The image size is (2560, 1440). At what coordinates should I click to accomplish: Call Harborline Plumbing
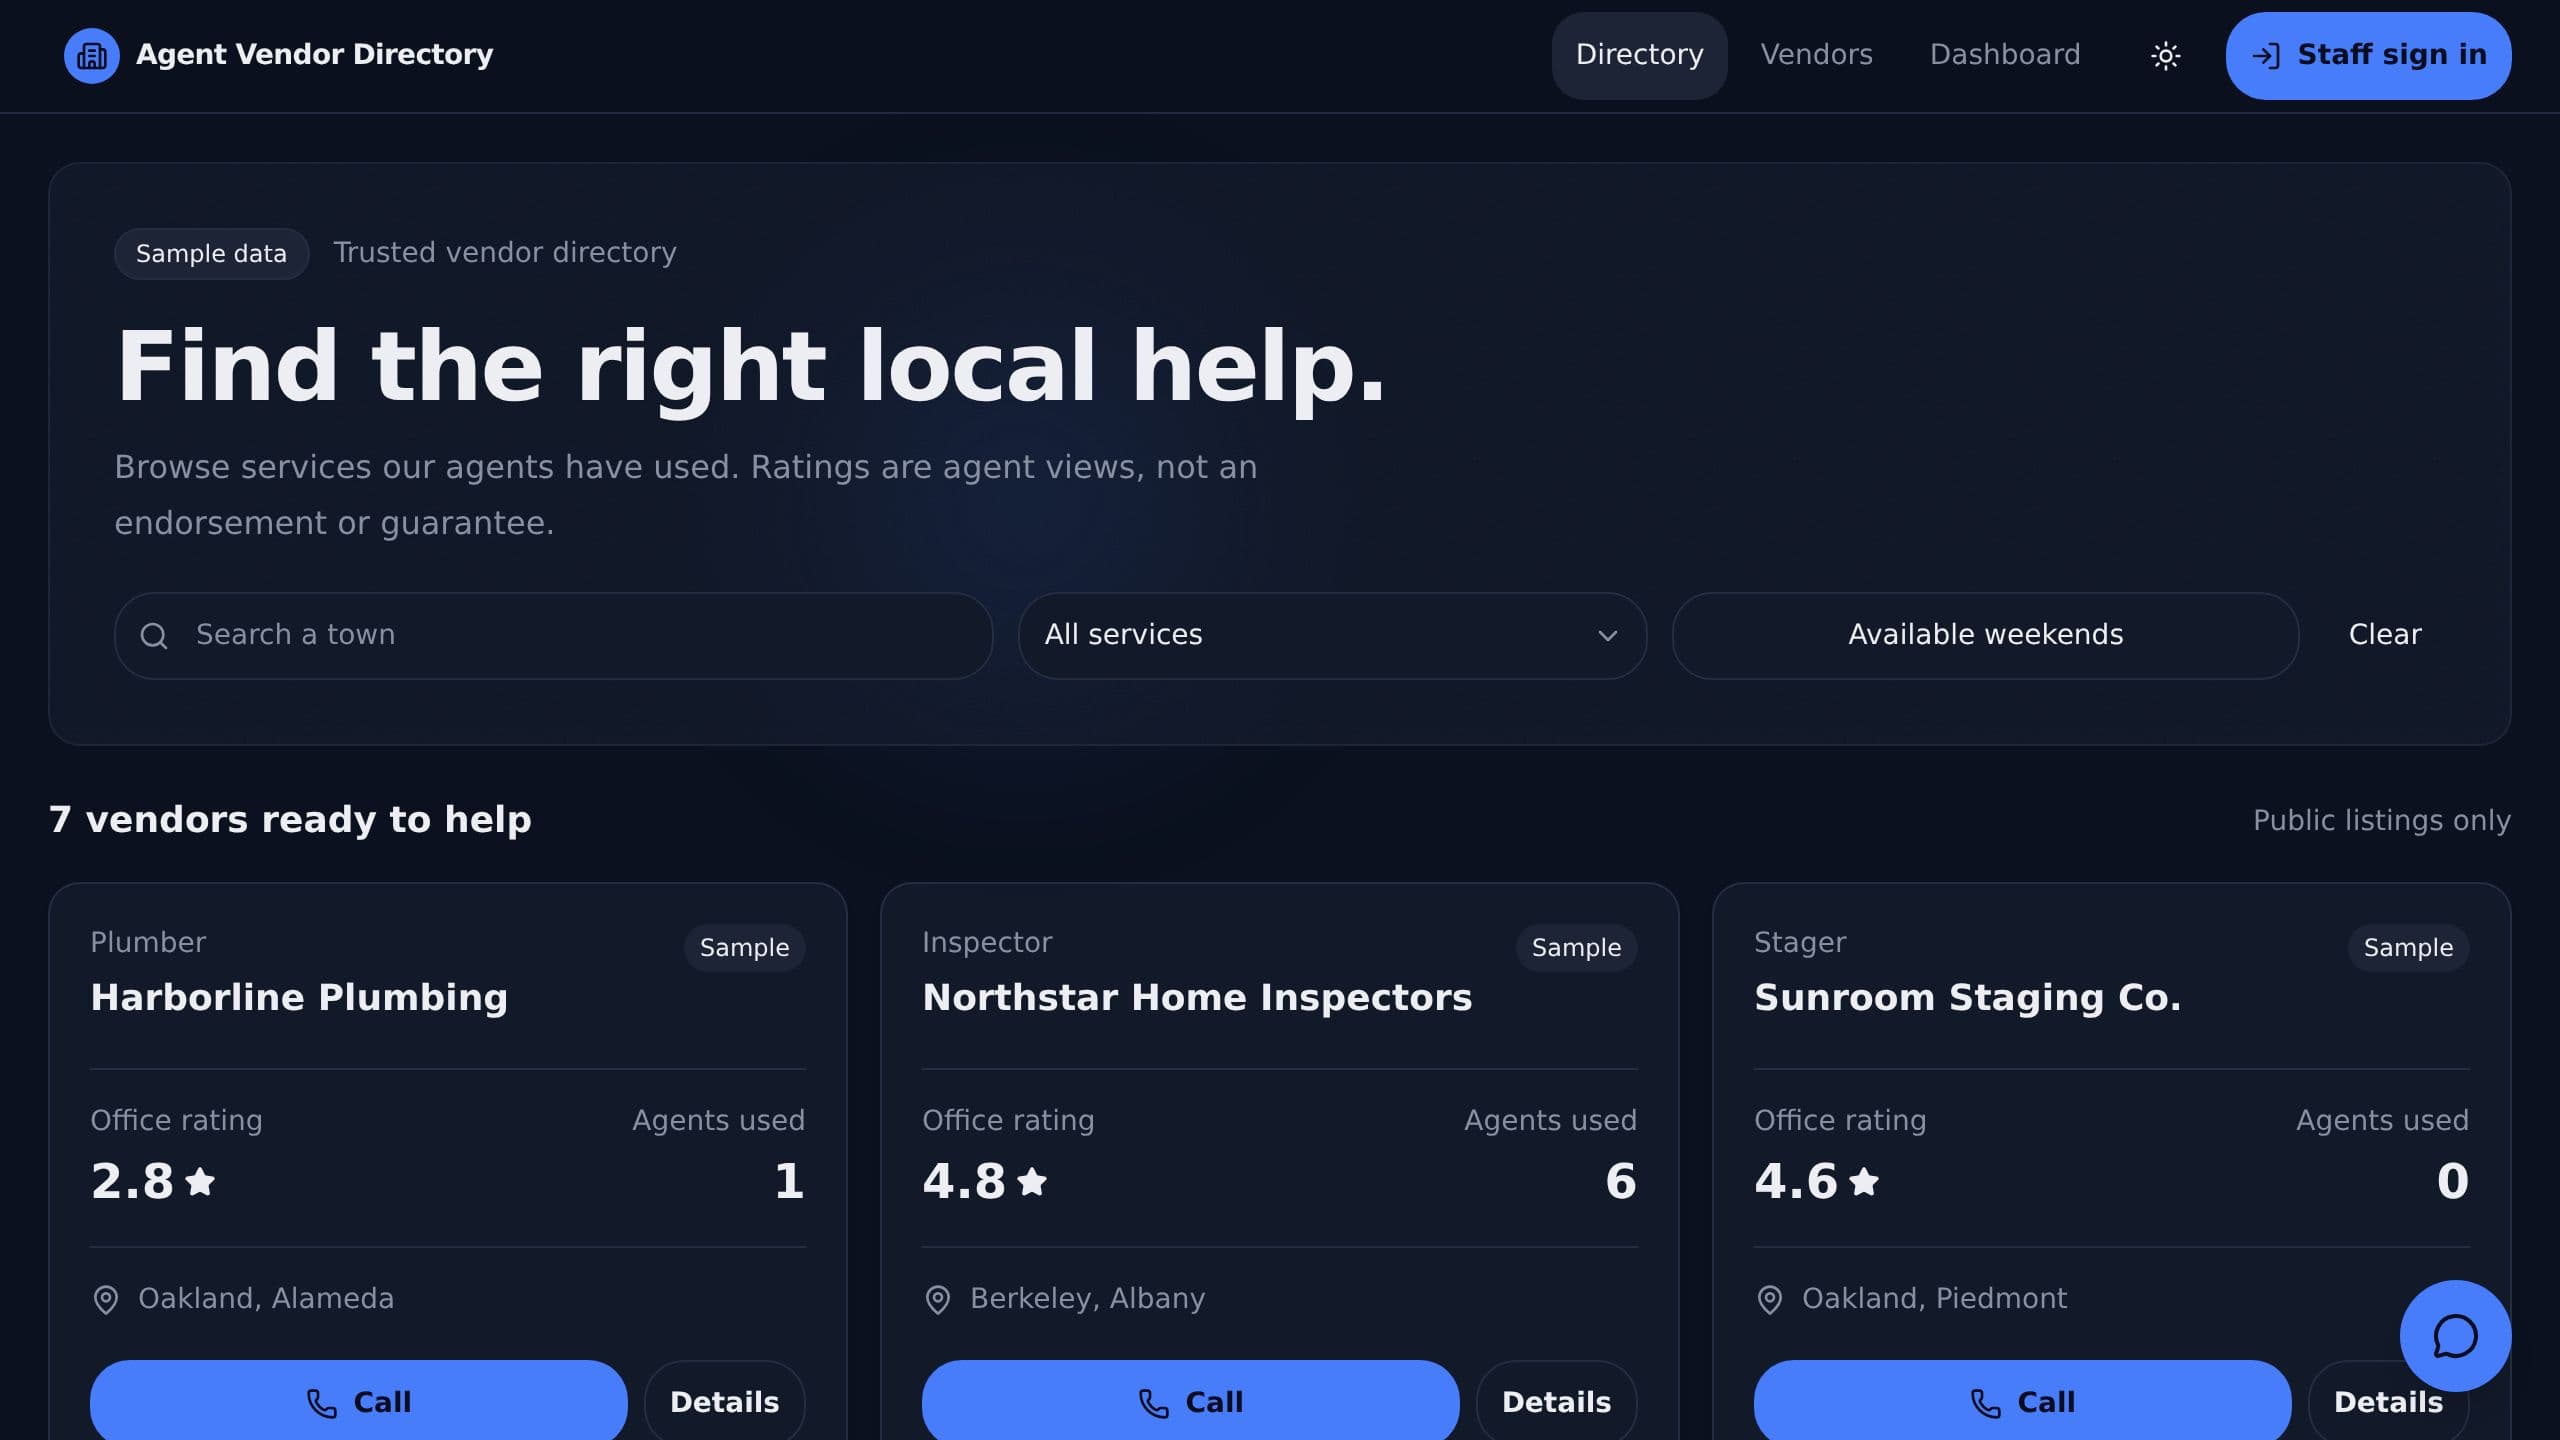click(359, 1401)
